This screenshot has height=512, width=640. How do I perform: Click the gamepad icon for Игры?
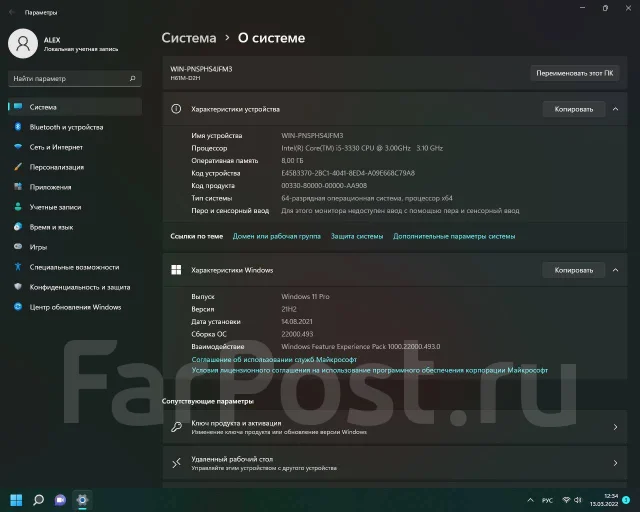pos(18,247)
